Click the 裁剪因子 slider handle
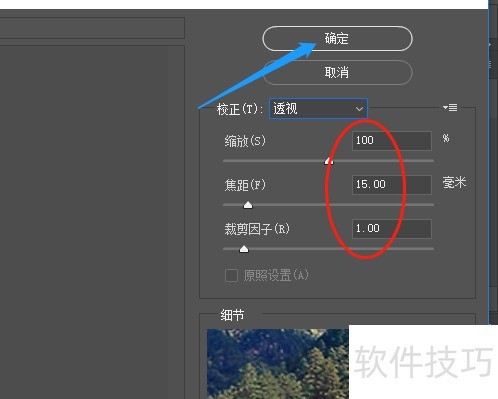498x399 pixels. point(244,249)
